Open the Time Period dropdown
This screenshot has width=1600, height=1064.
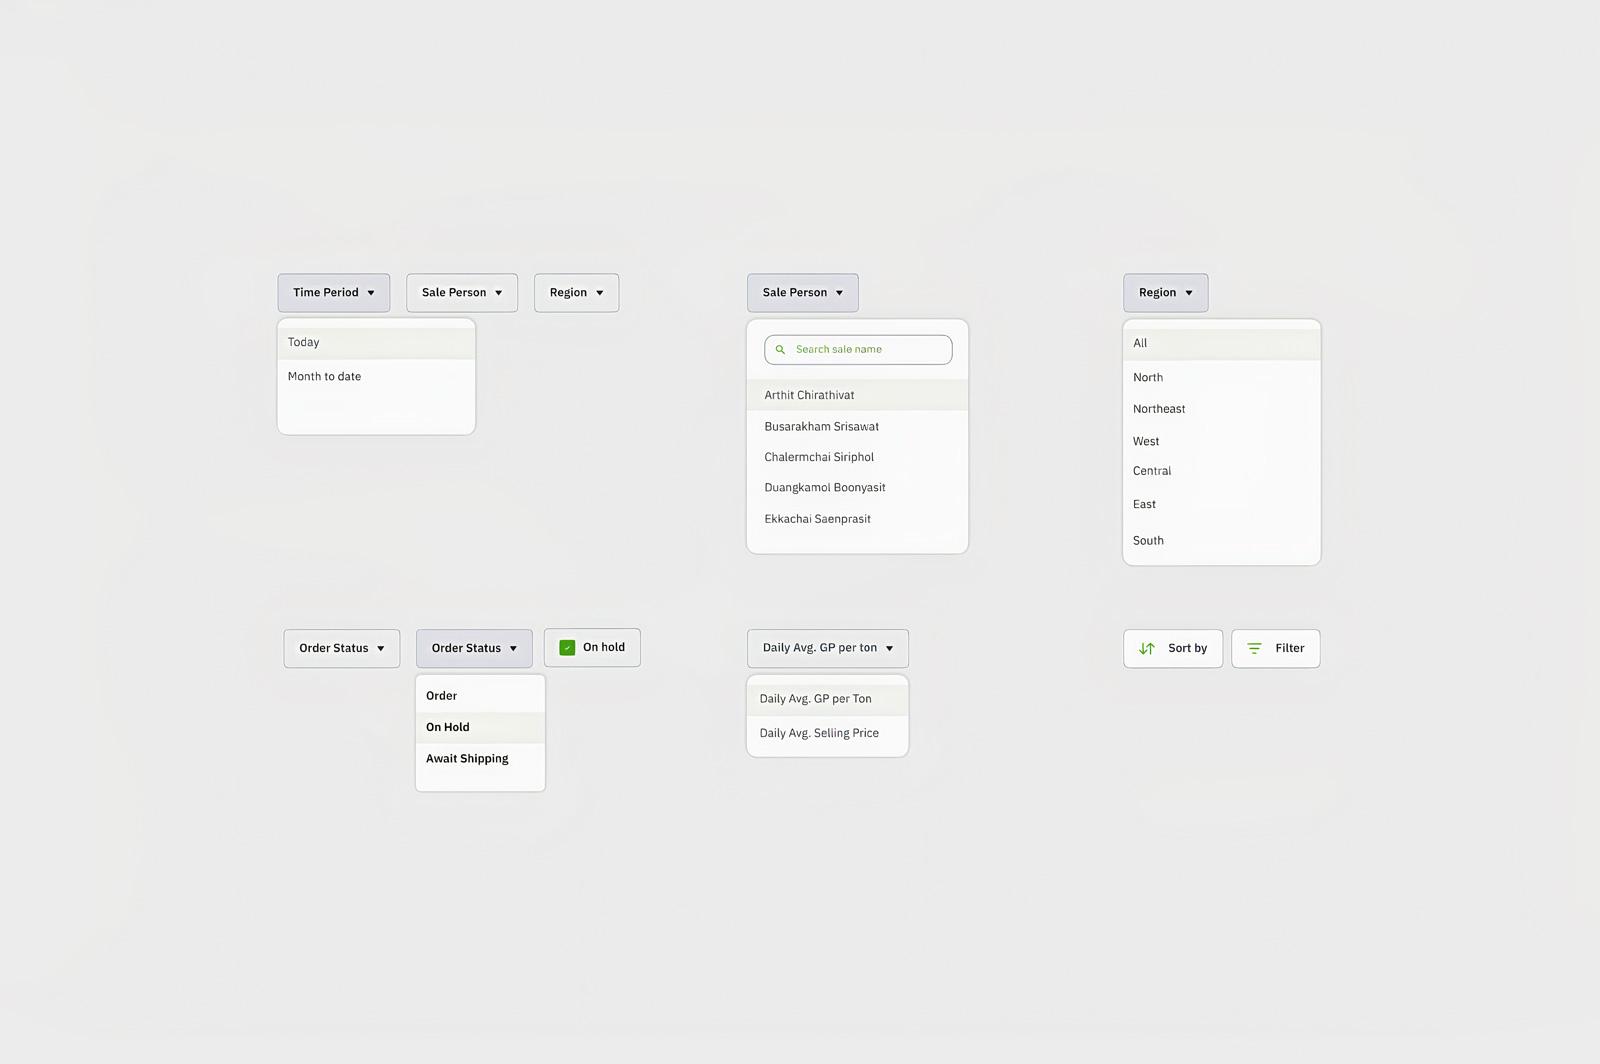[x=334, y=293]
